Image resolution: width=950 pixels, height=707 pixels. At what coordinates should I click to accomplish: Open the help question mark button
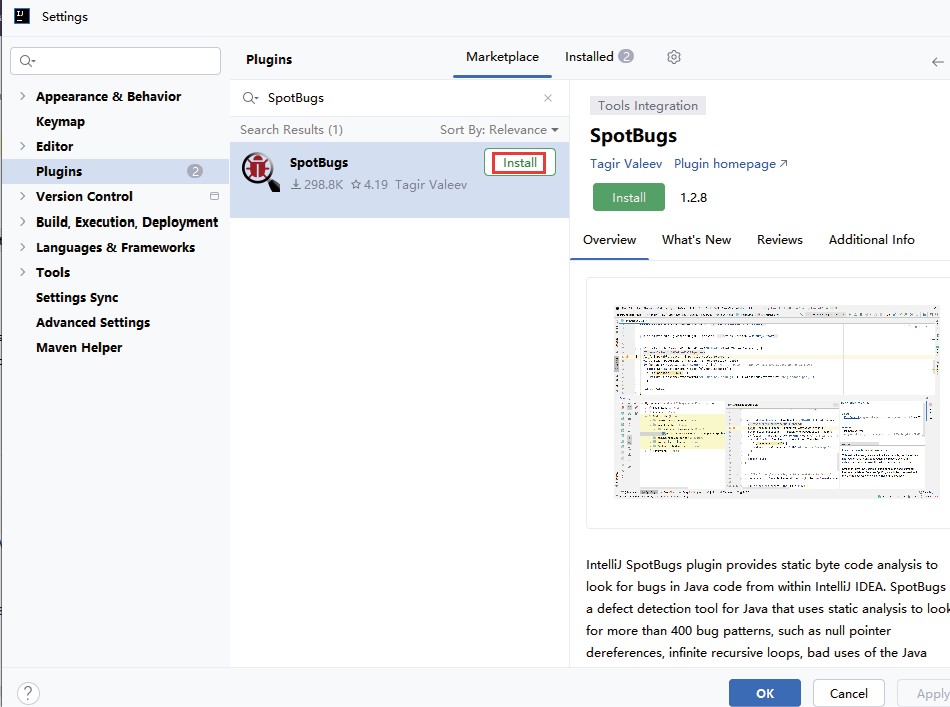click(x=28, y=692)
